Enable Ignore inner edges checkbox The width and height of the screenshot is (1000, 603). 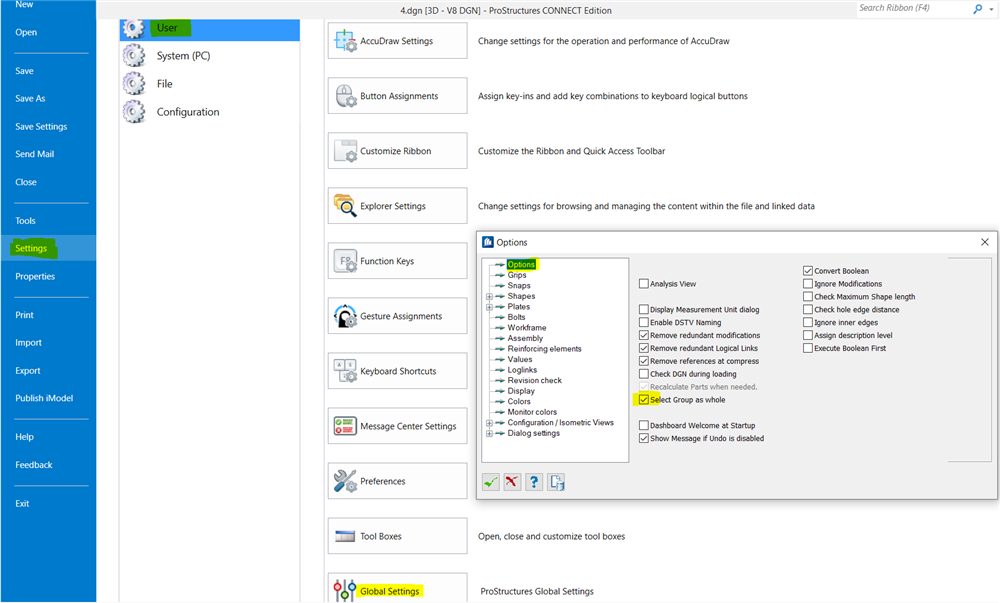coord(807,323)
